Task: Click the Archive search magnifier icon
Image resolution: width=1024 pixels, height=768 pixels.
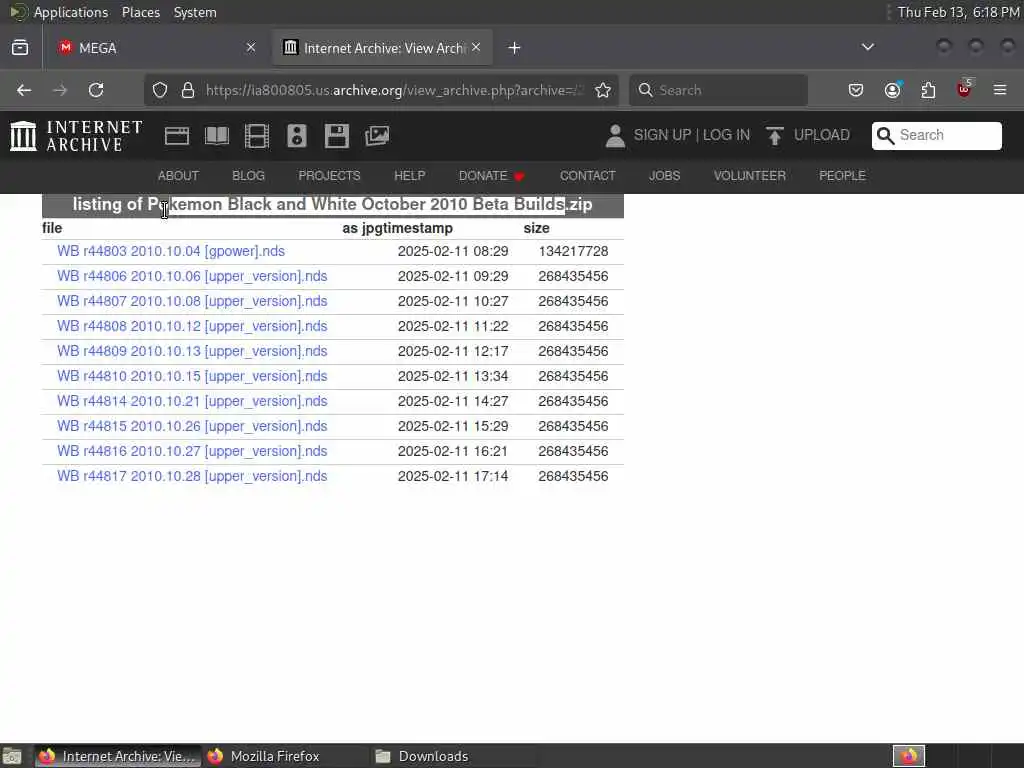Action: click(x=886, y=135)
